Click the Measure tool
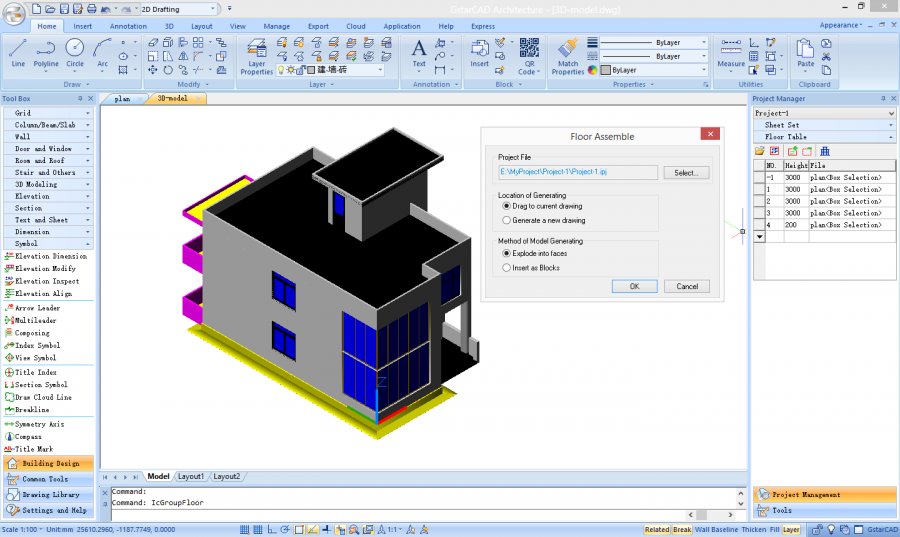Viewport: 900px width, 537px height. (x=731, y=53)
